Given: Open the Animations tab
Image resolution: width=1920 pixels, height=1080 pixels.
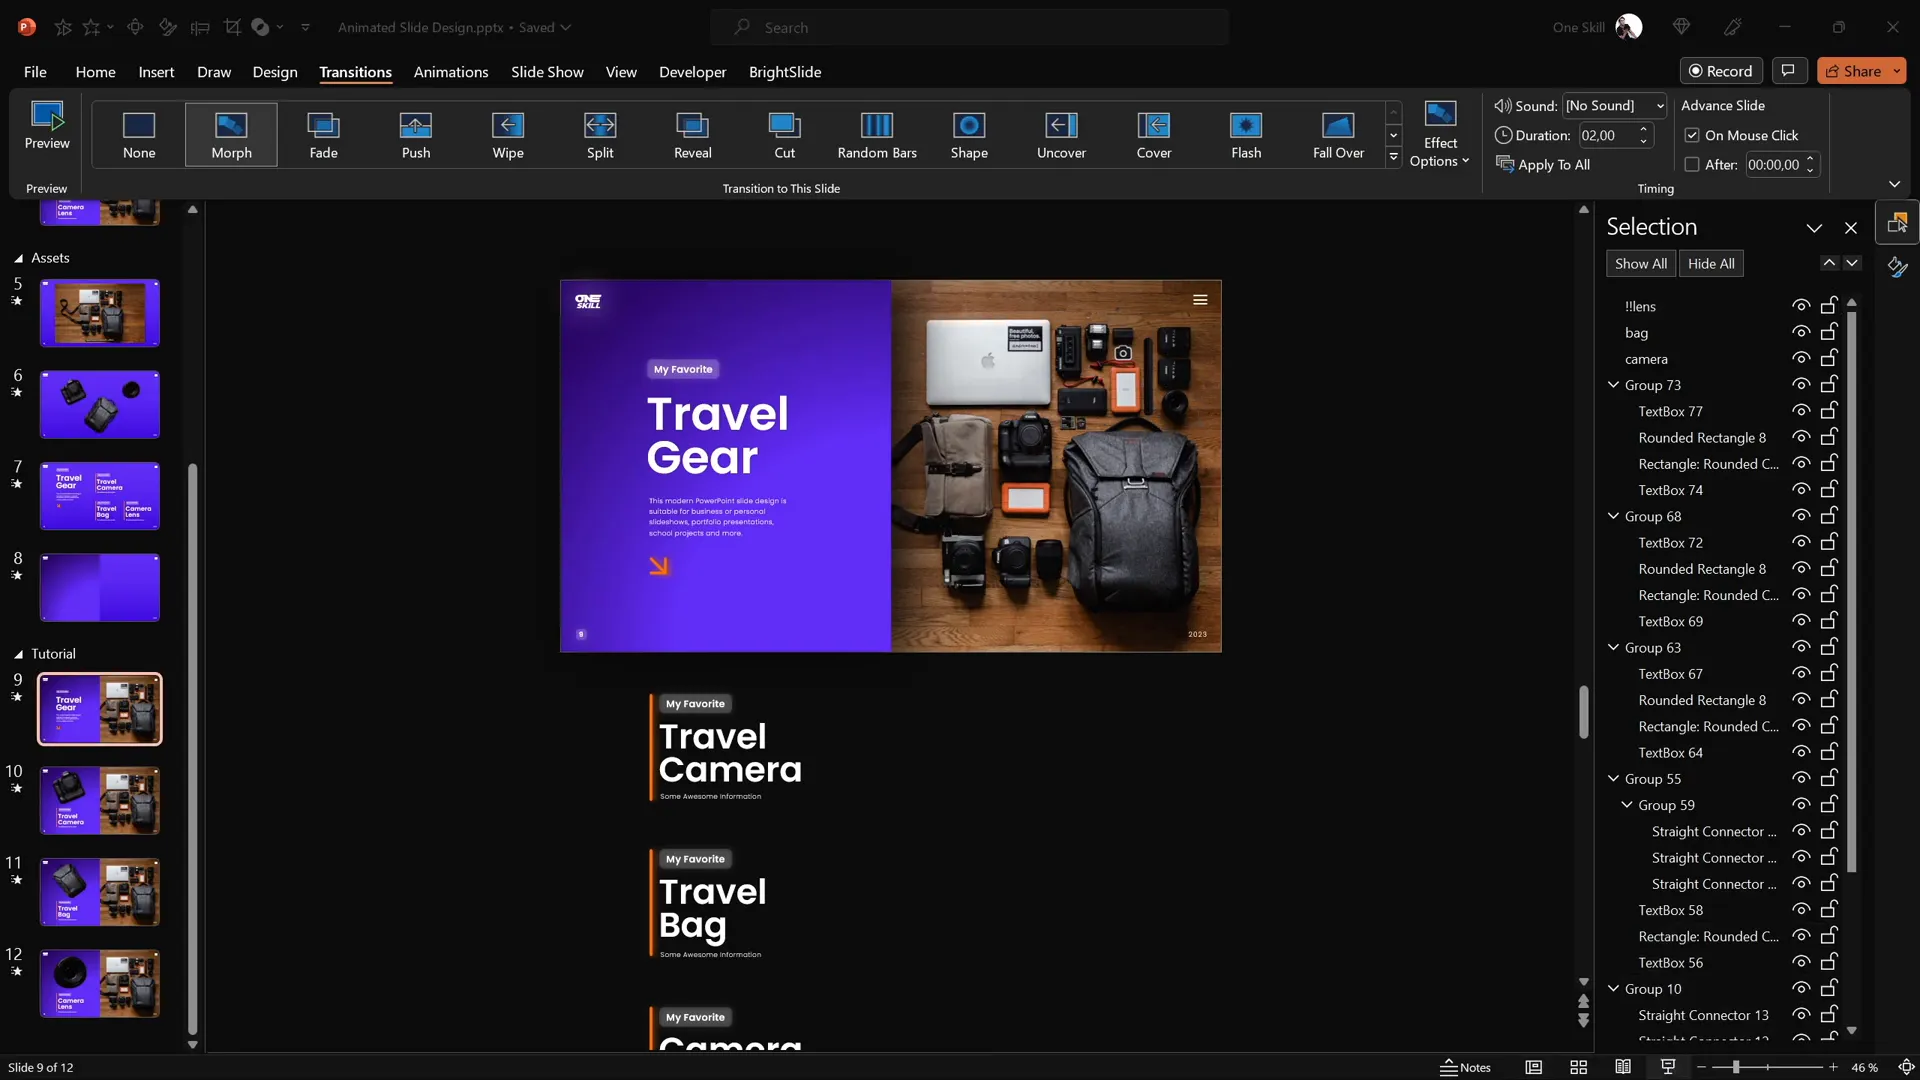Looking at the screenshot, I should [x=451, y=72].
